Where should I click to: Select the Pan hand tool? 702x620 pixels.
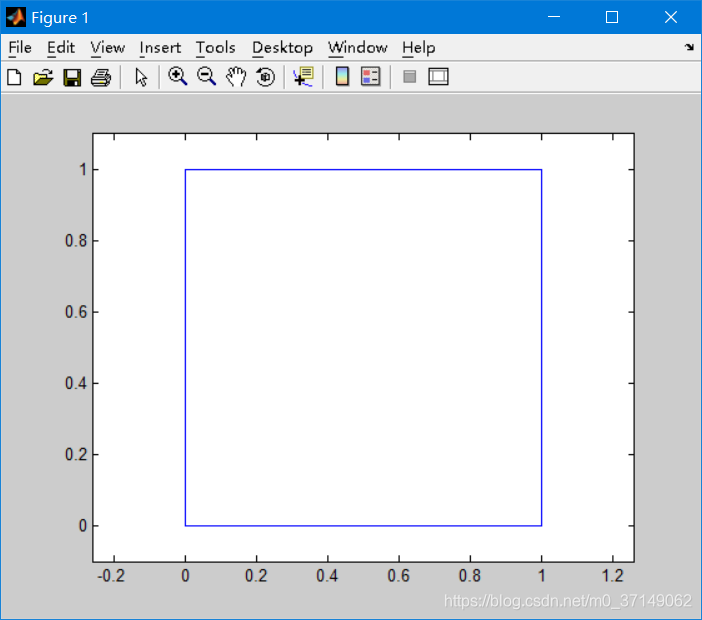pos(236,77)
